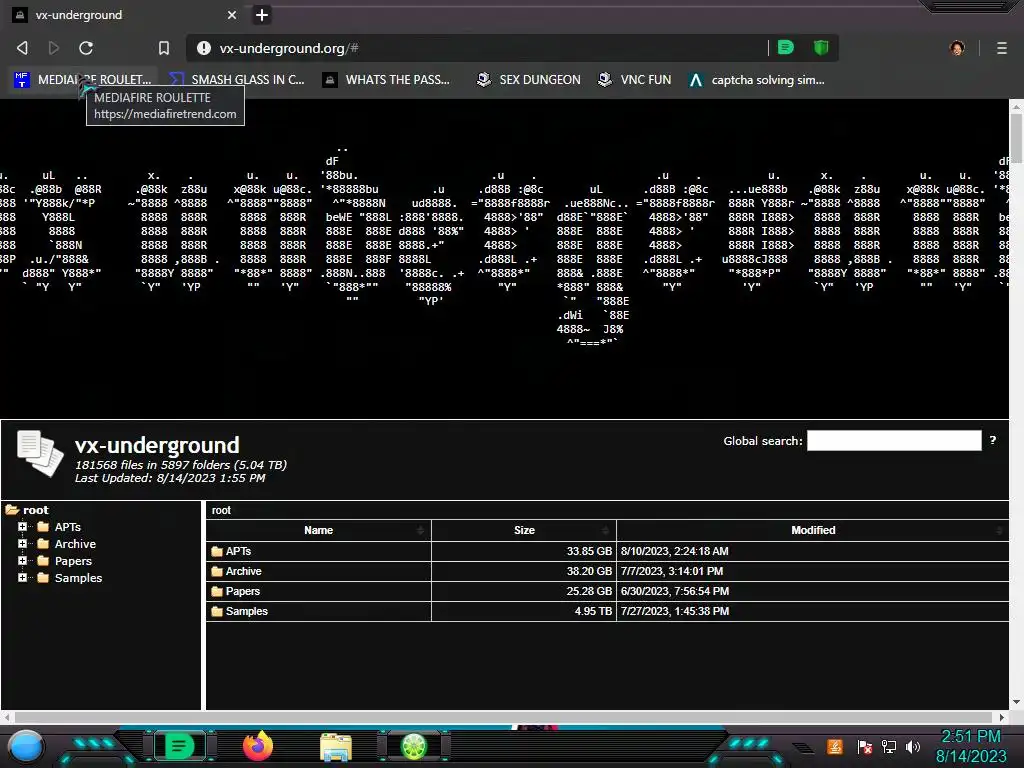This screenshot has width=1024, height=768.
Task: Open the VNC FUN bookmark
Action: tap(635, 80)
